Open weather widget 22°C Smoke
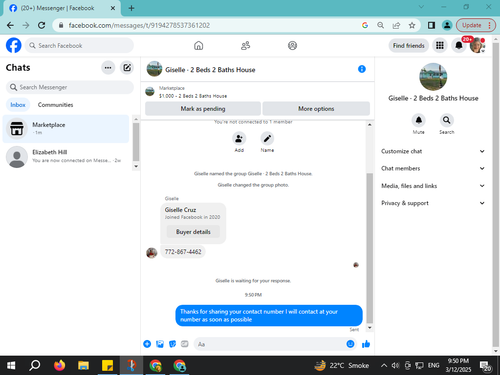The image size is (500, 375). pos(342,366)
